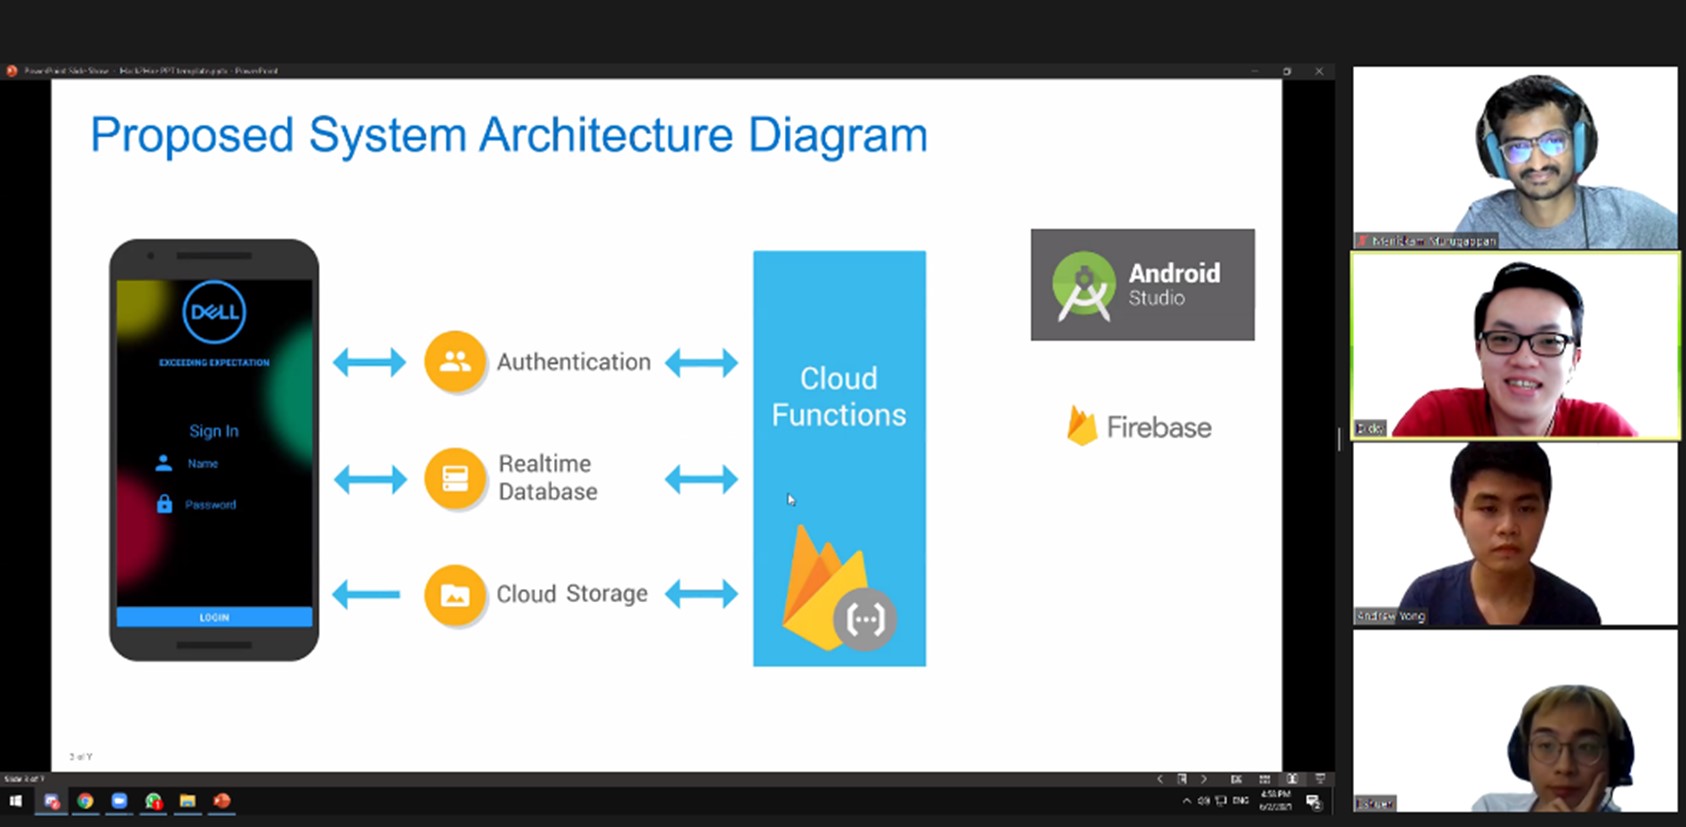
Task: Switch to Slide Sorter view icon
Action: [x=1264, y=779]
